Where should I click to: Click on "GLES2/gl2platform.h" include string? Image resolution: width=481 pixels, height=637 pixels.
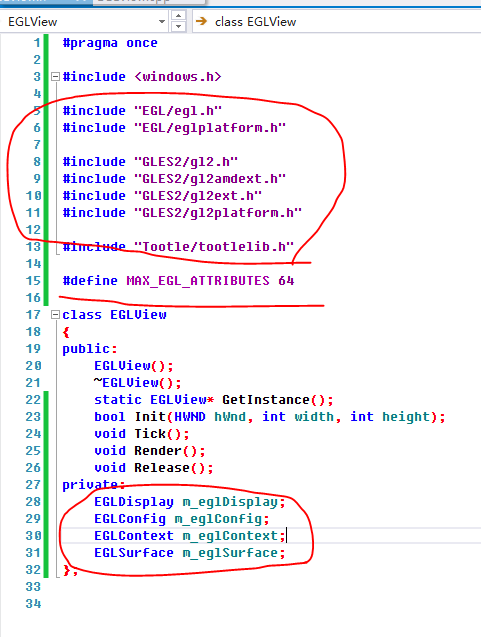pos(218,213)
